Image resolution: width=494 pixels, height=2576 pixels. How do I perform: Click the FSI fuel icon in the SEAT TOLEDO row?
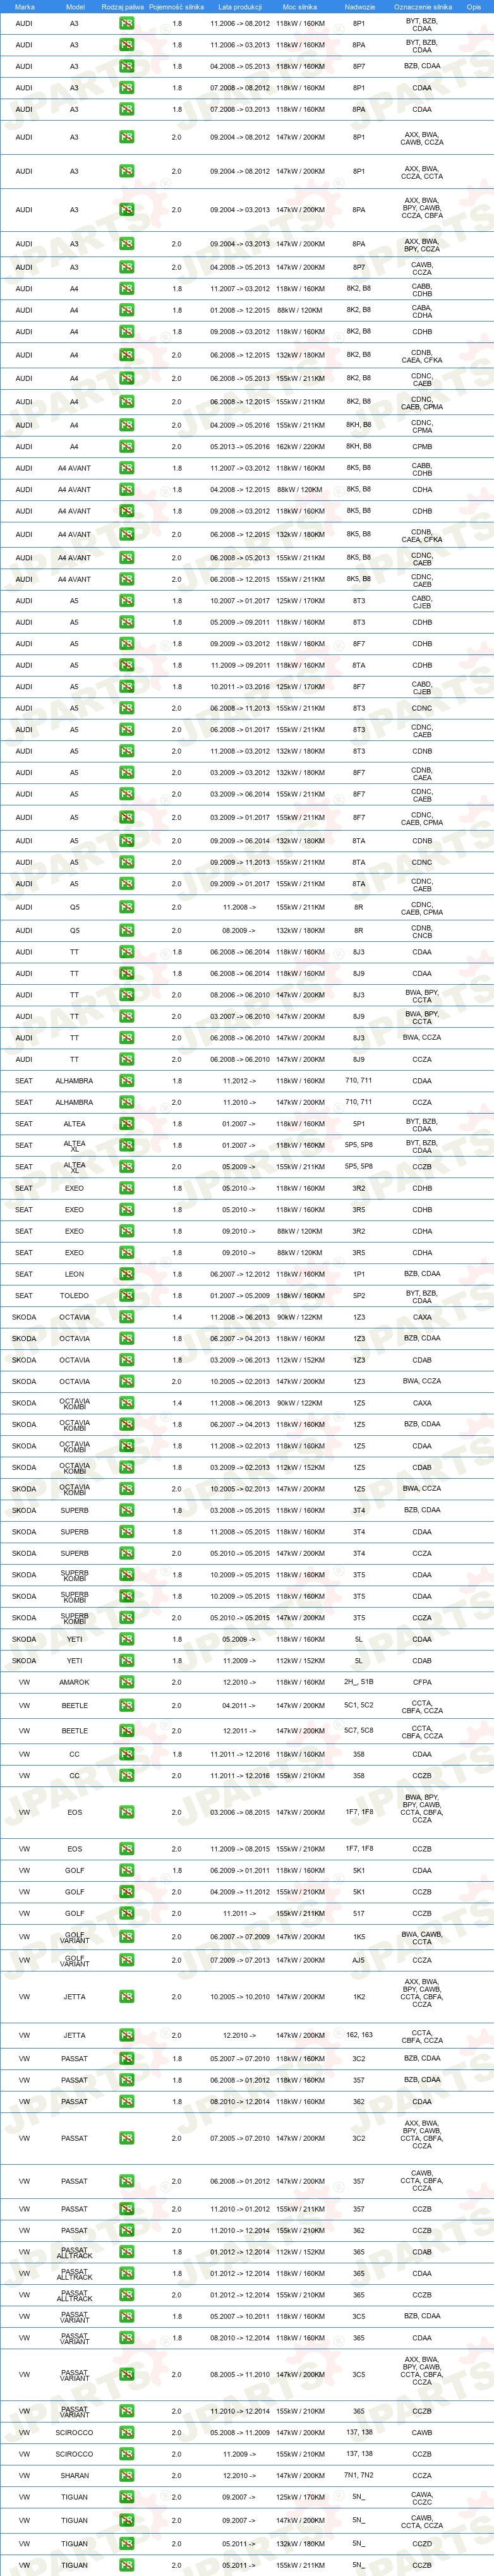click(126, 1296)
